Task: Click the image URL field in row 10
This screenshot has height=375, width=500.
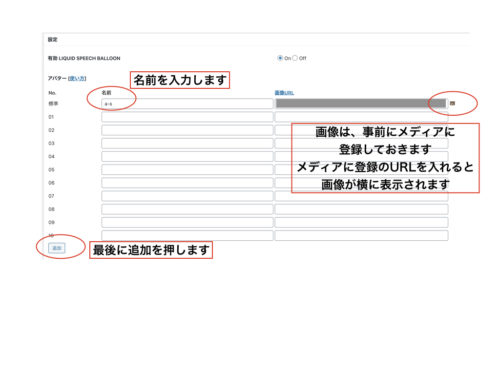Action: [x=362, y=236]
